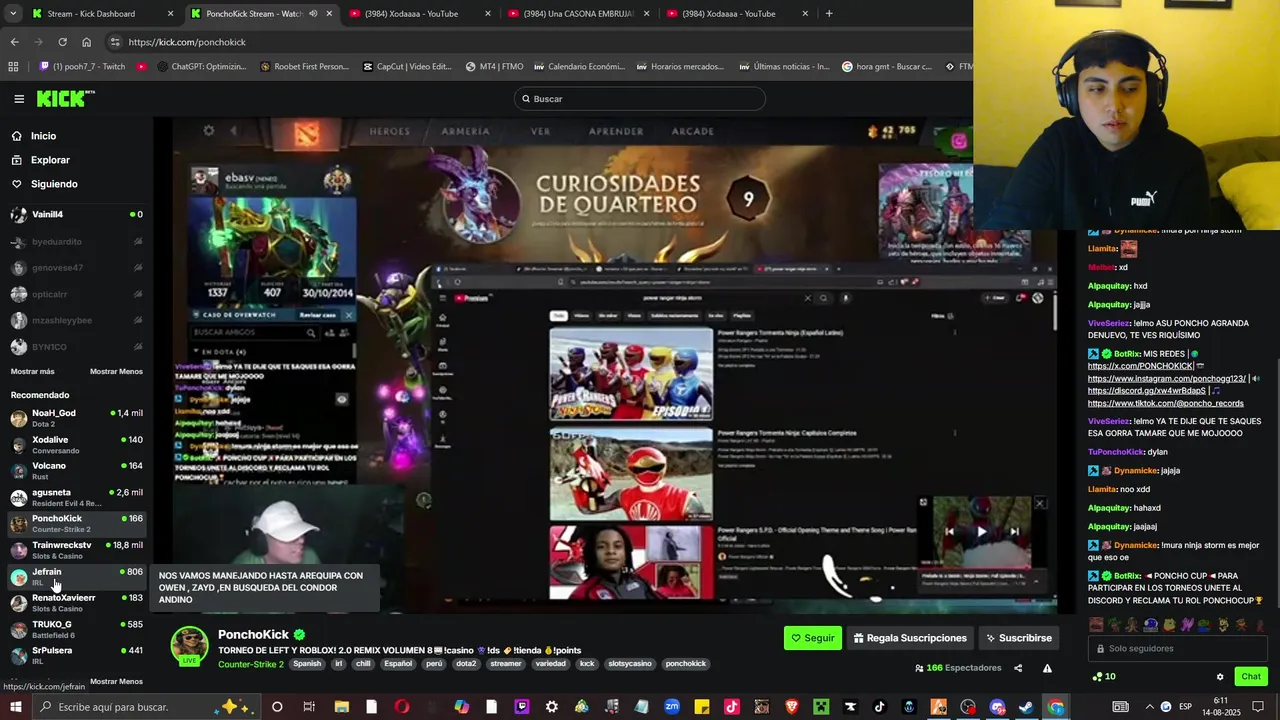Open the MT4 FTMO bookmark

coord(494,67)
